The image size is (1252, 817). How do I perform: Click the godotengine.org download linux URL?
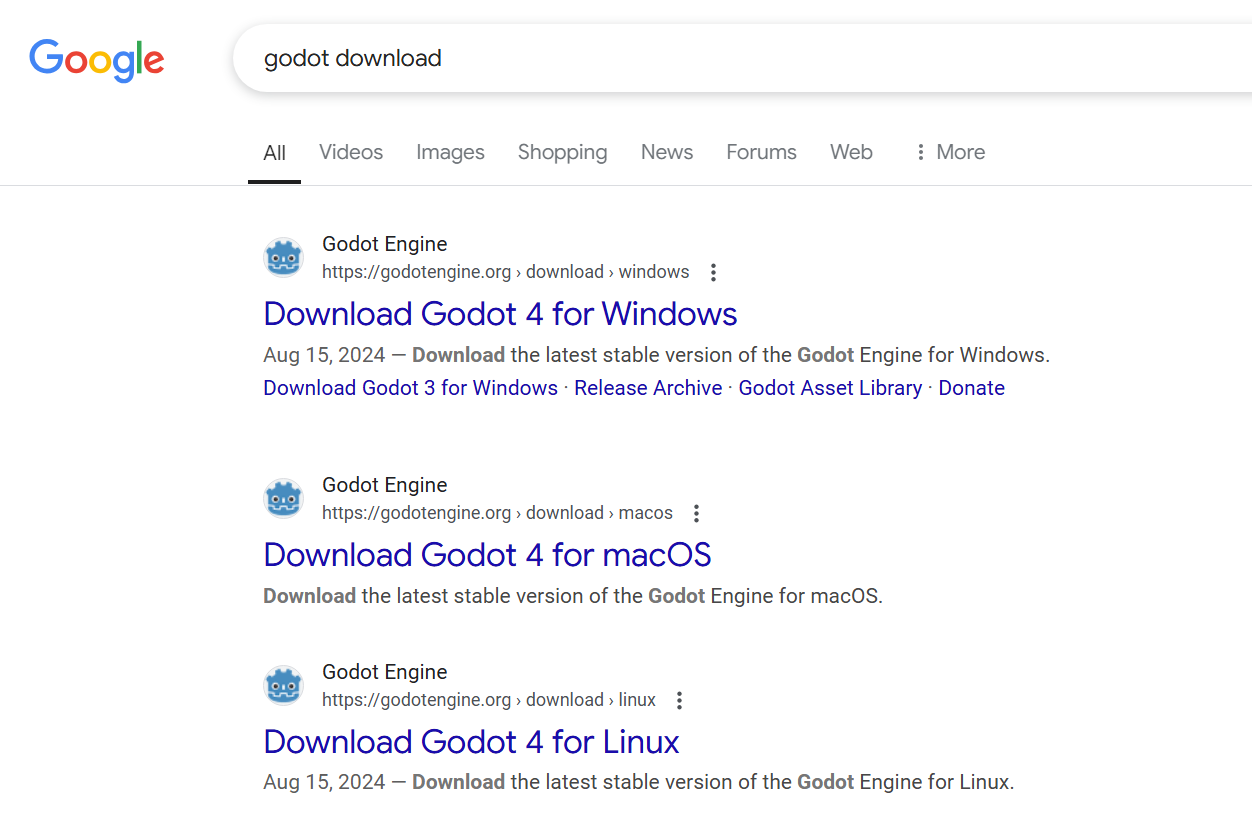pyautogui.click(x=489, y=700)
